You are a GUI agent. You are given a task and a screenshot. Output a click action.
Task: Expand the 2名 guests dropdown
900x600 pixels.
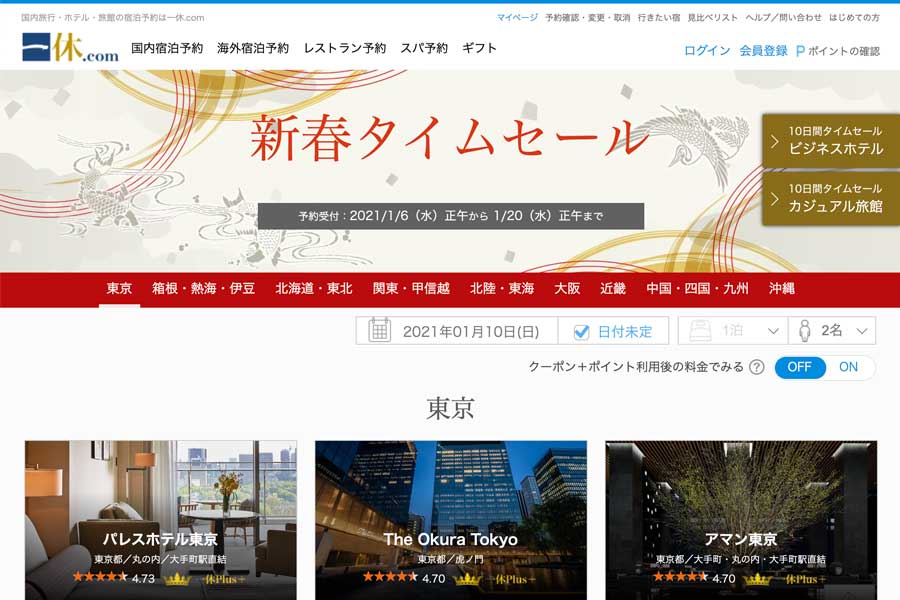[832, 331]
